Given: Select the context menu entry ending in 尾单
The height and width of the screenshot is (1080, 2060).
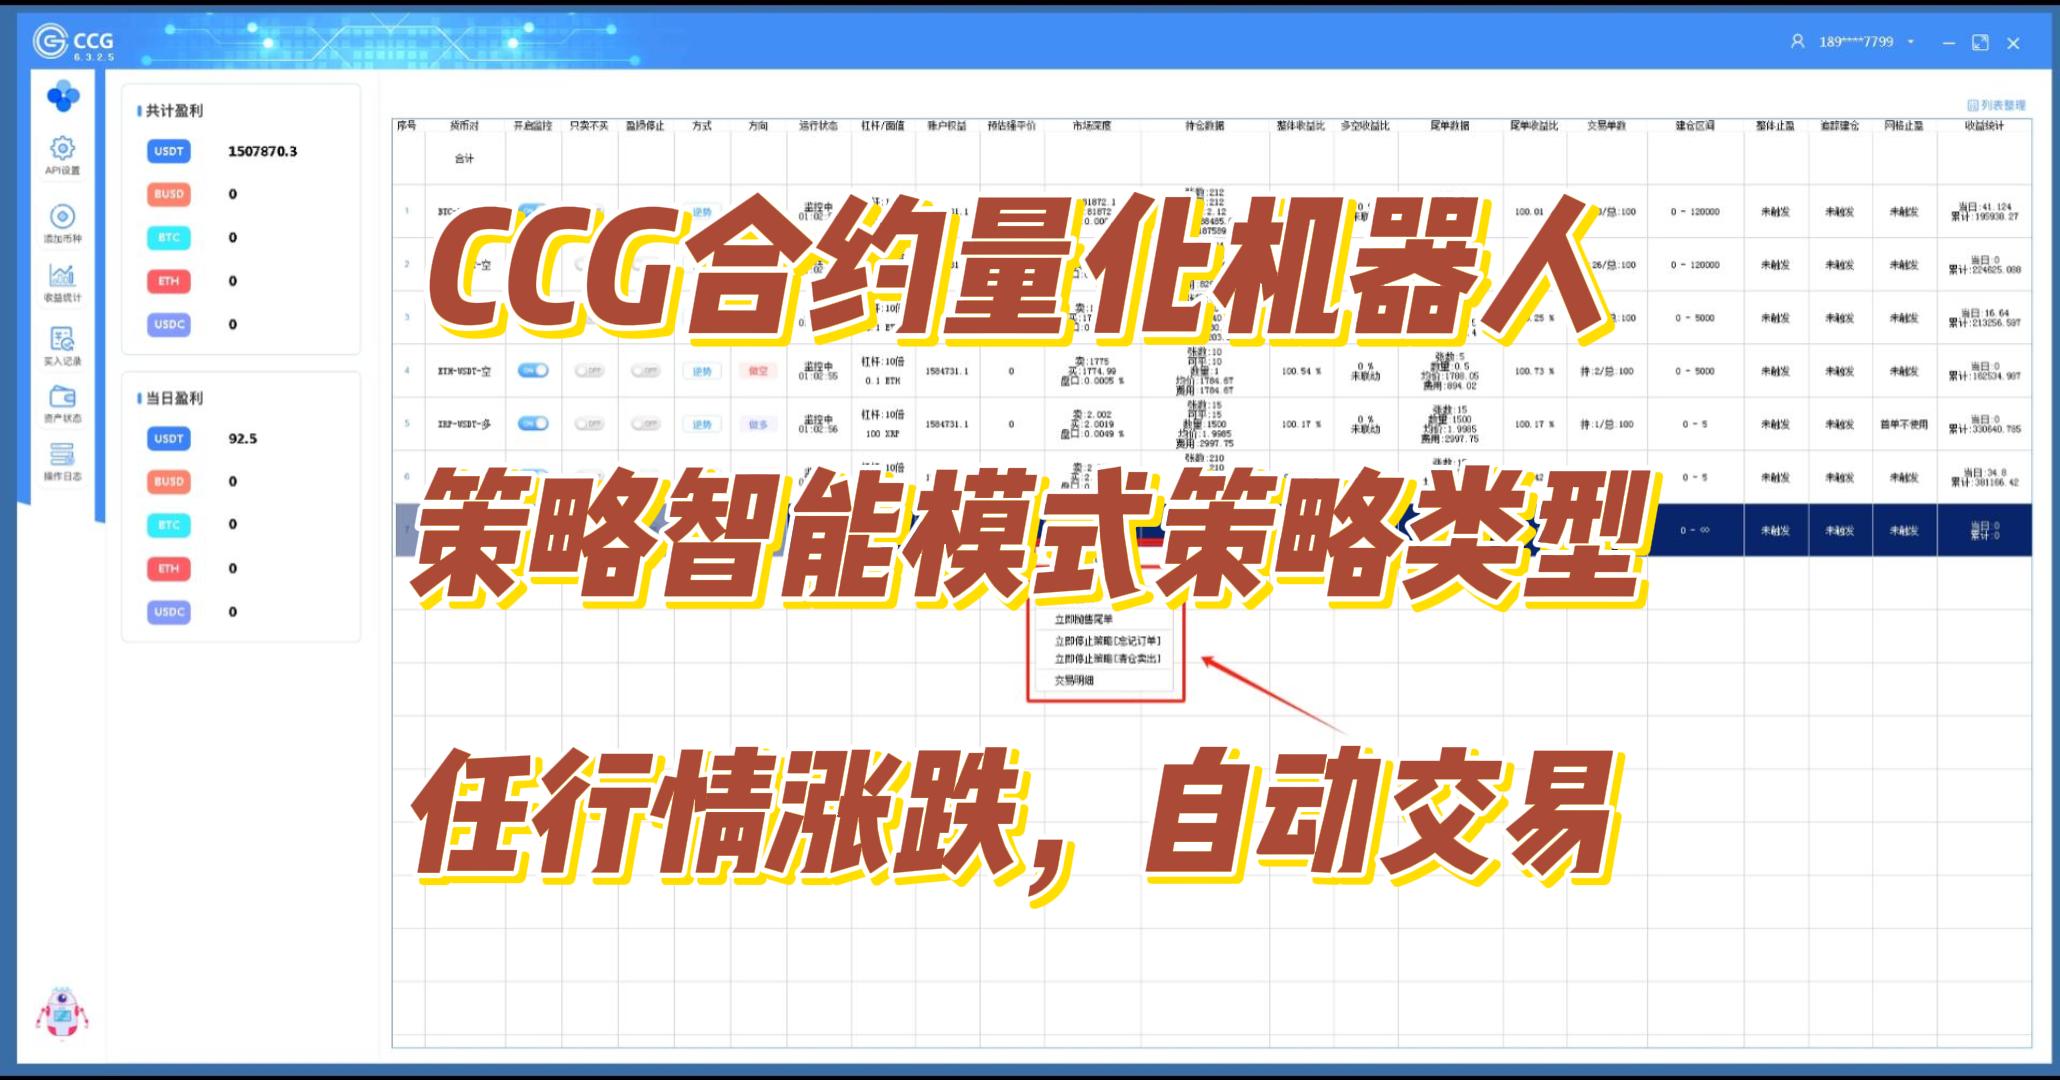Looking at the screenshot, I should [1083, 620].
